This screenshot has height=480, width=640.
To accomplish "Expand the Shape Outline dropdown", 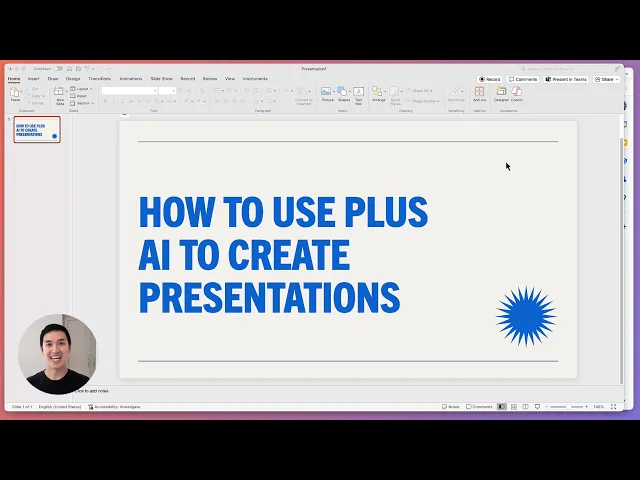I will click(x=422, y=101).
